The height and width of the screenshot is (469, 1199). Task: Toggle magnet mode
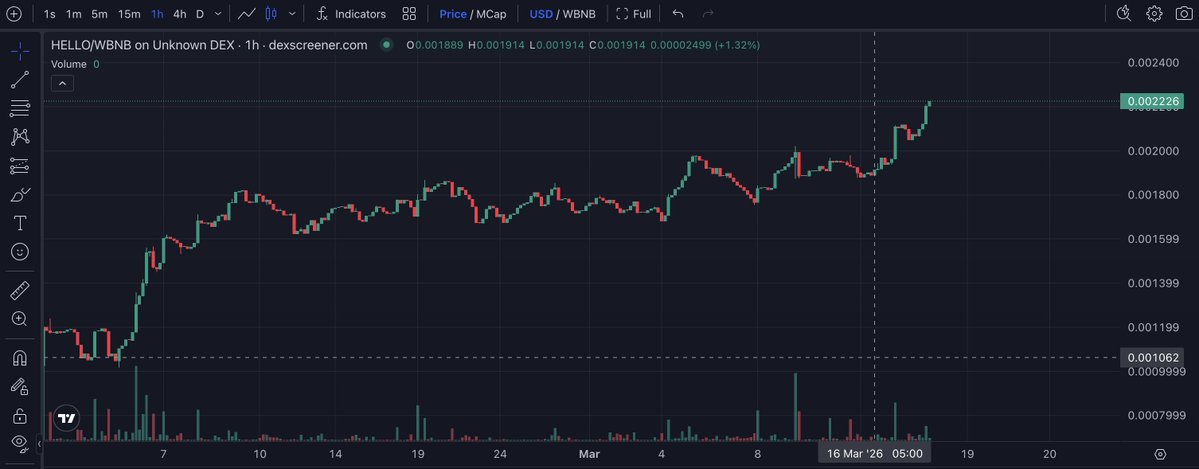click(20, 358)
